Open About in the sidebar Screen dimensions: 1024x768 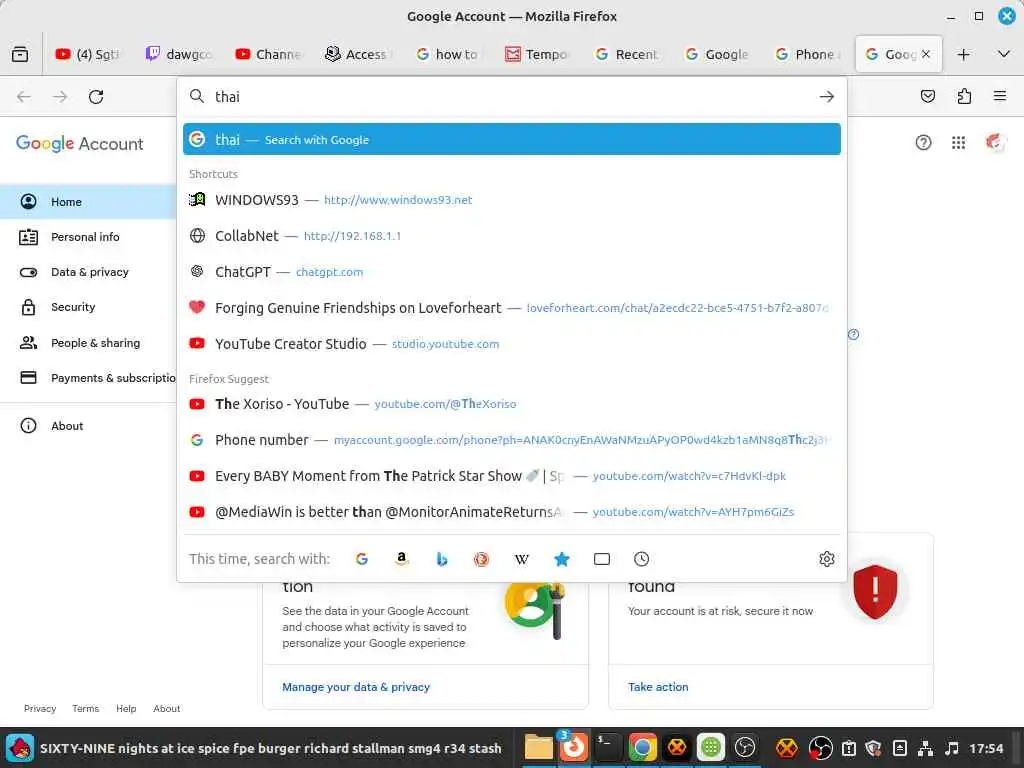(88, 426)
